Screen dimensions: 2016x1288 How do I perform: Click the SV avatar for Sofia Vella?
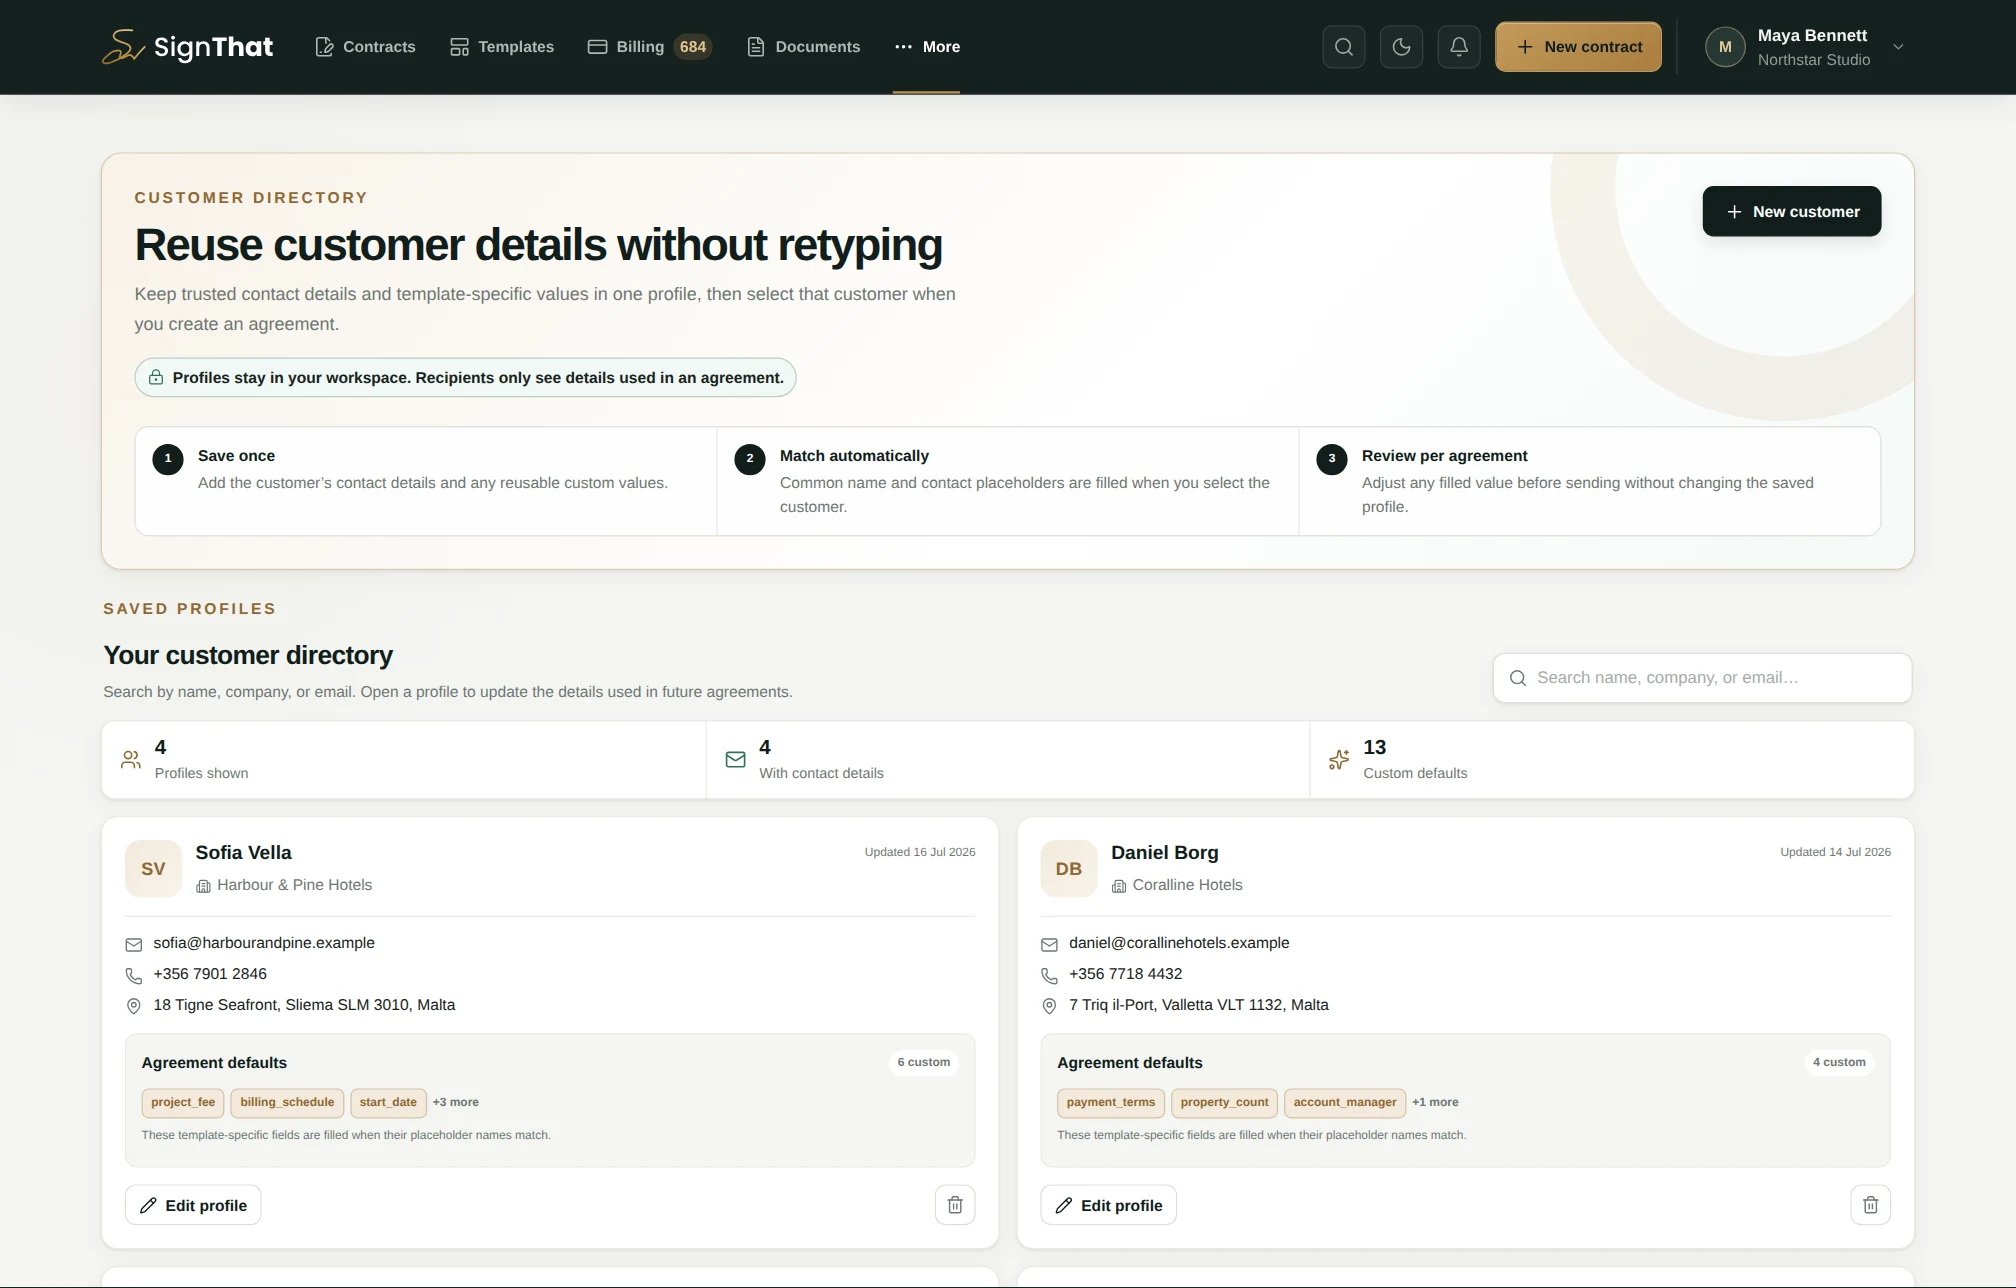tap(153, 869)
